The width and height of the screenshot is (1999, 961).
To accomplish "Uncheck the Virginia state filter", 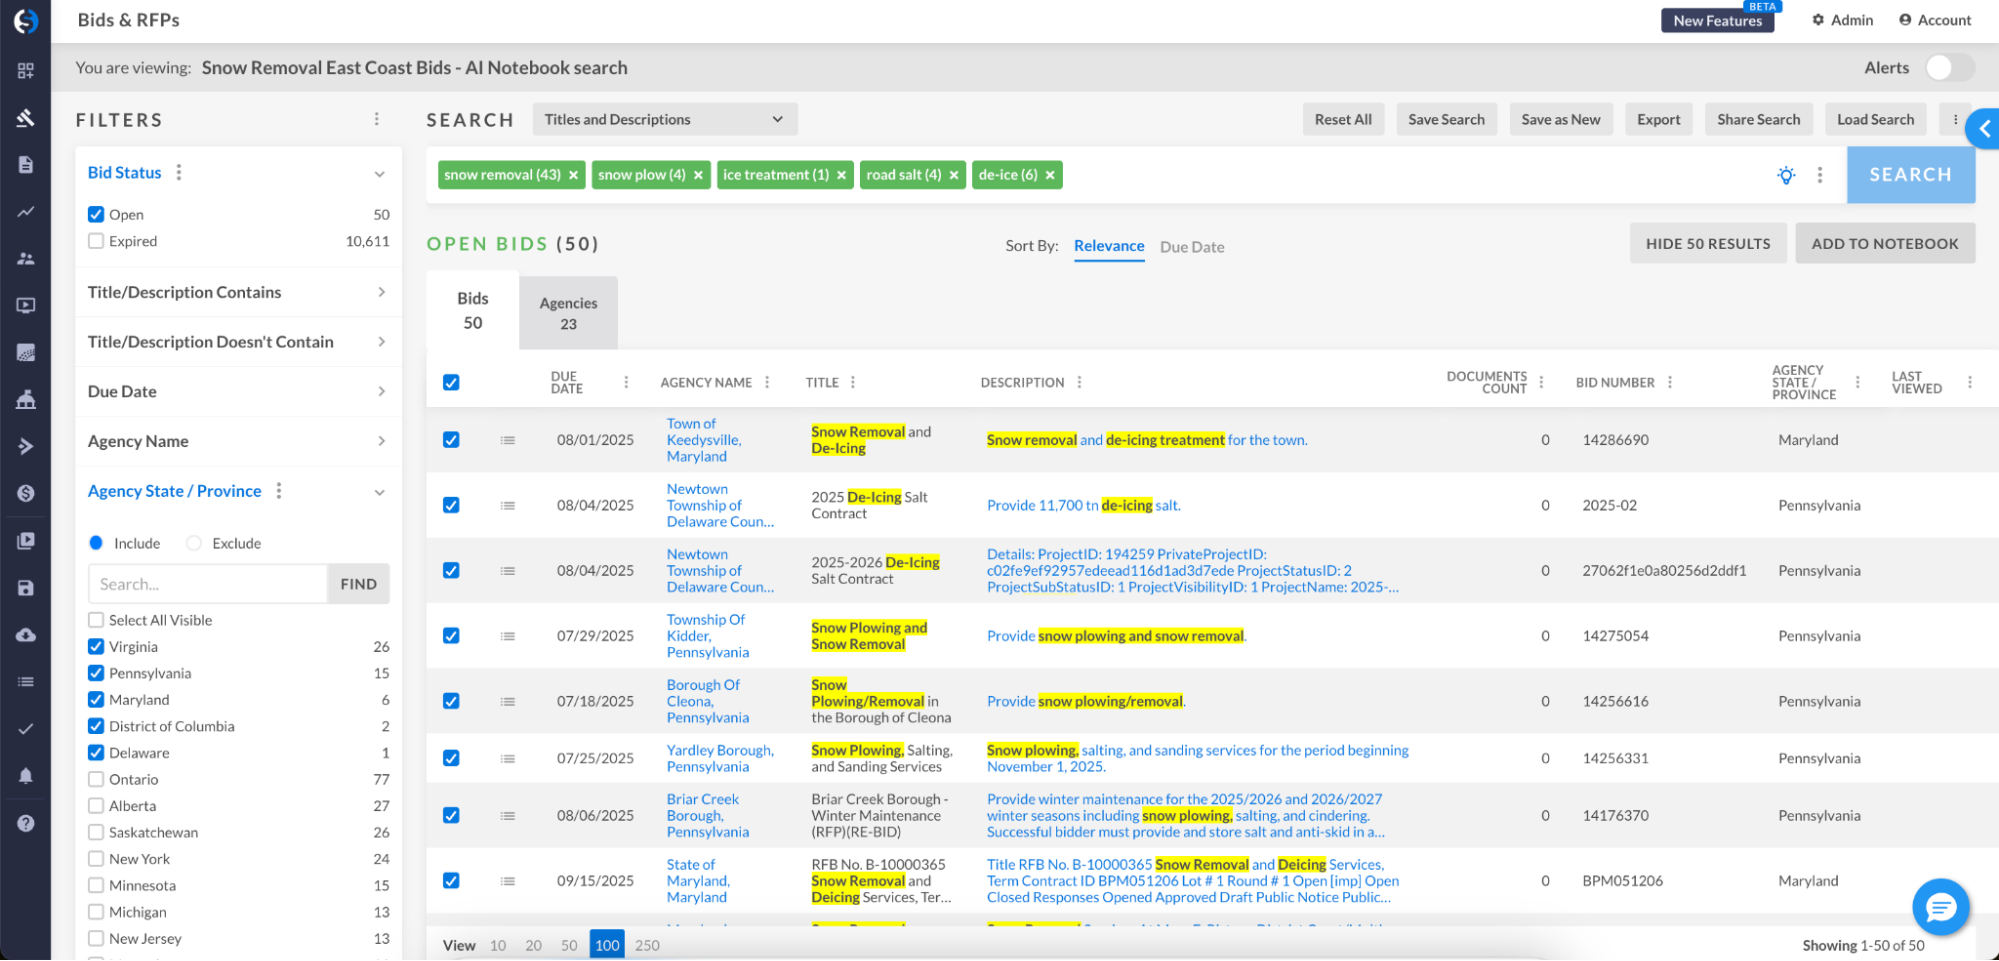I will point(96,647).
